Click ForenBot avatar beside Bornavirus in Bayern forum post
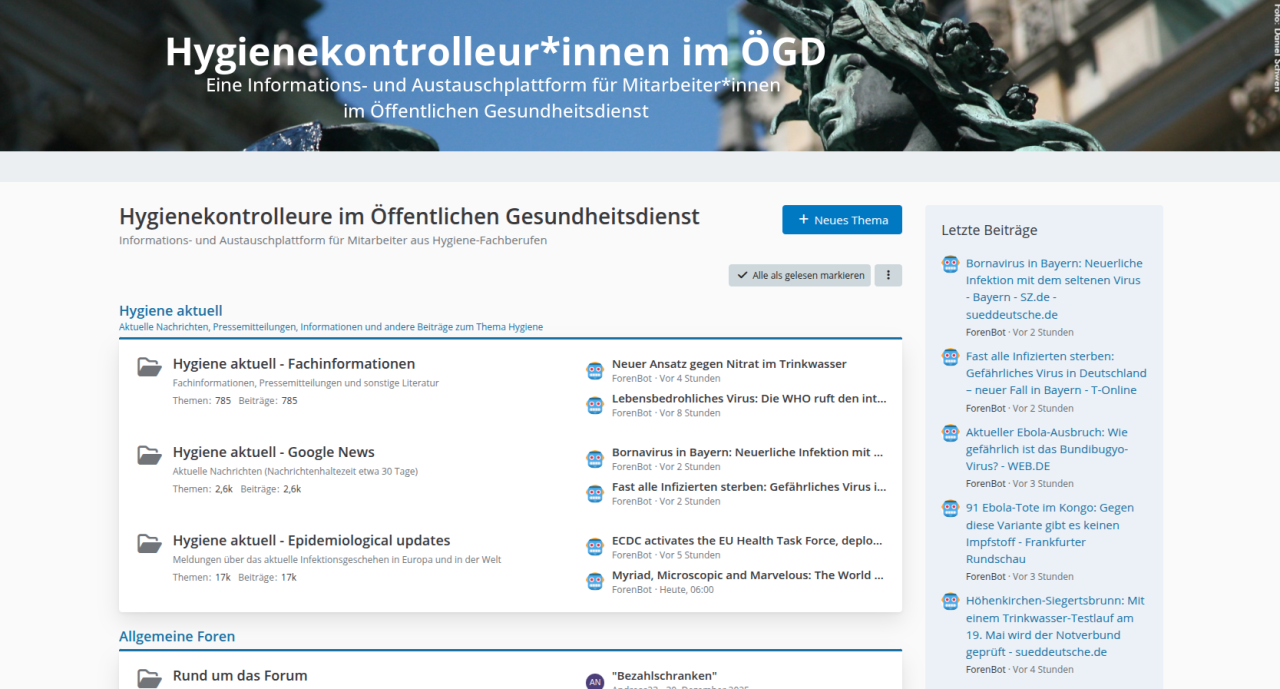1280x689 pixels. coord(595,459)
